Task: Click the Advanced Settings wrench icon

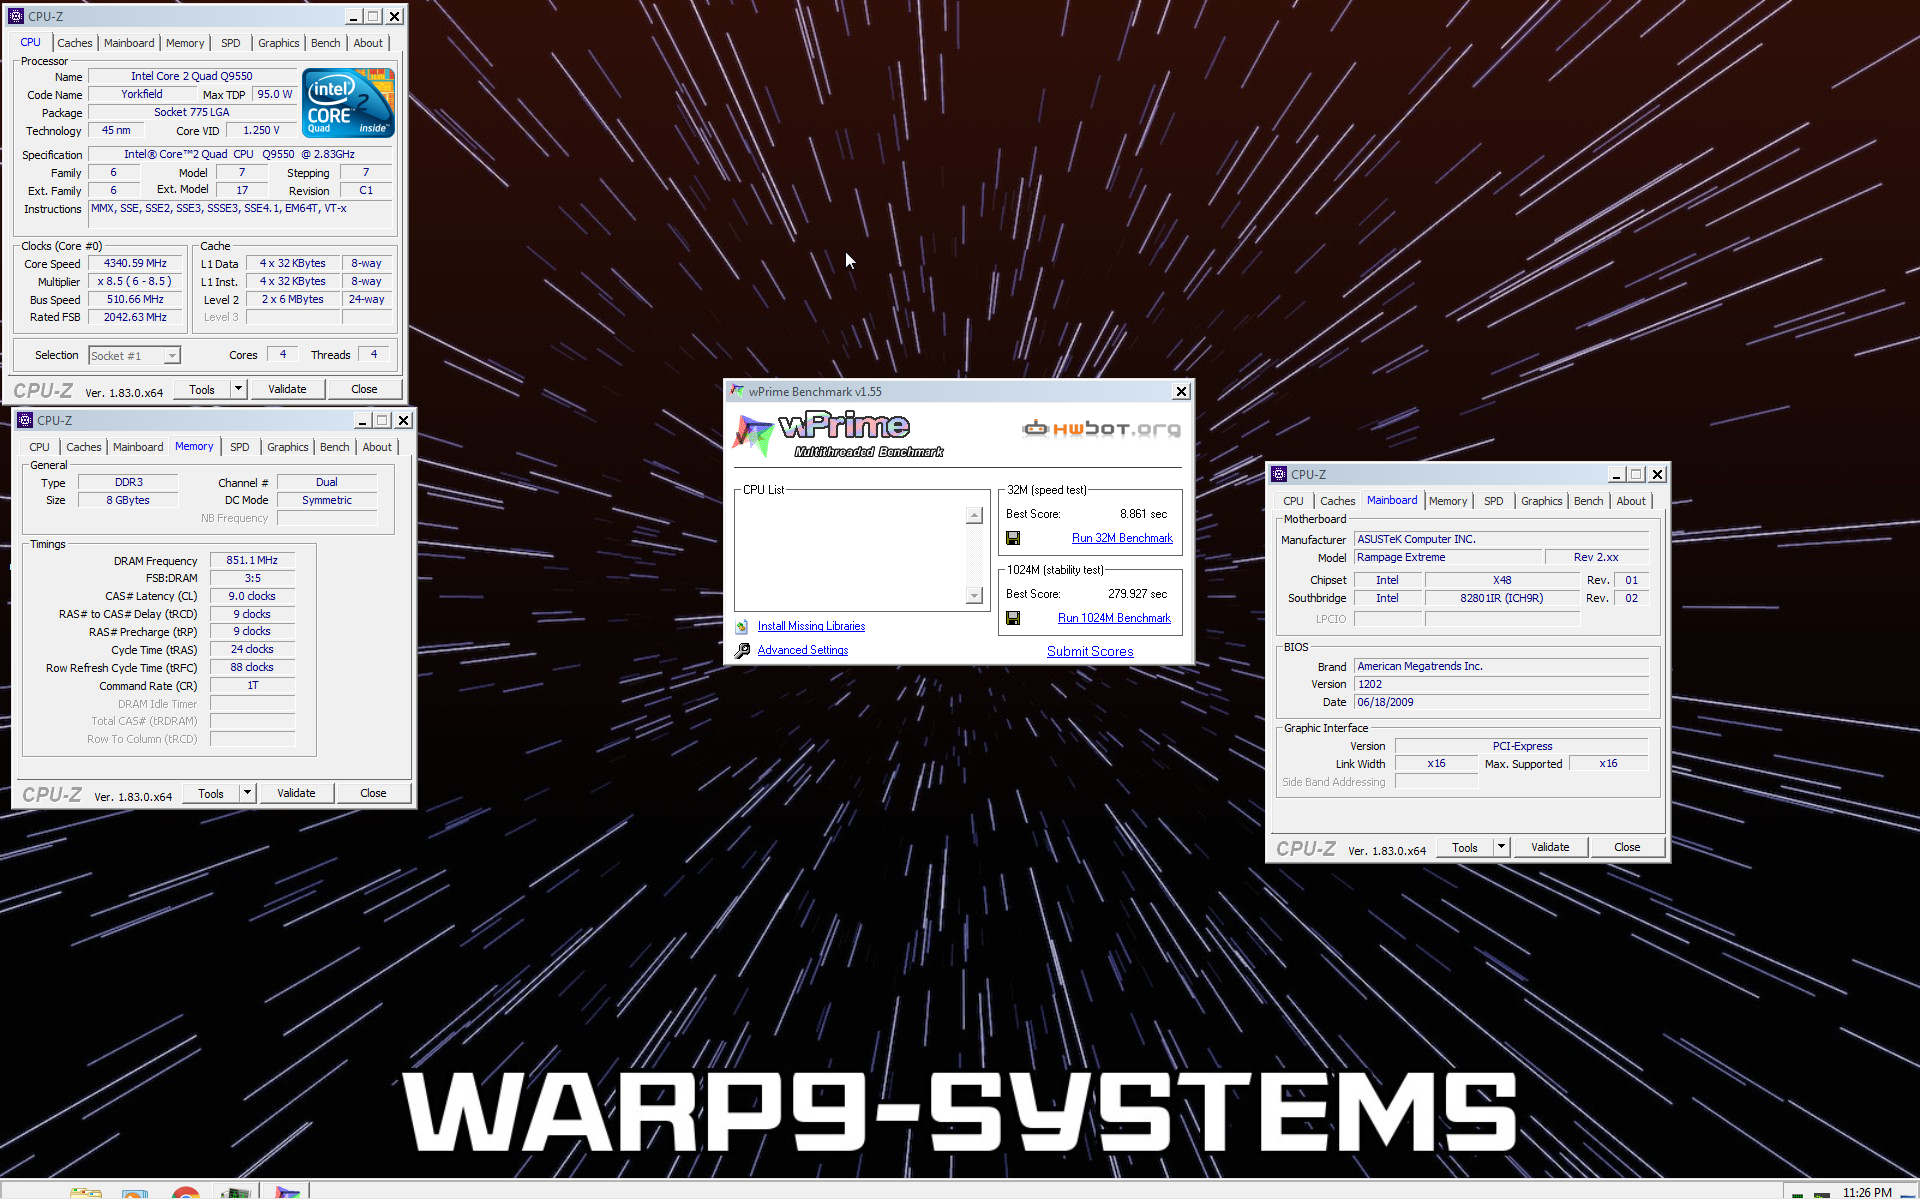Action: (x=742, y=650)
